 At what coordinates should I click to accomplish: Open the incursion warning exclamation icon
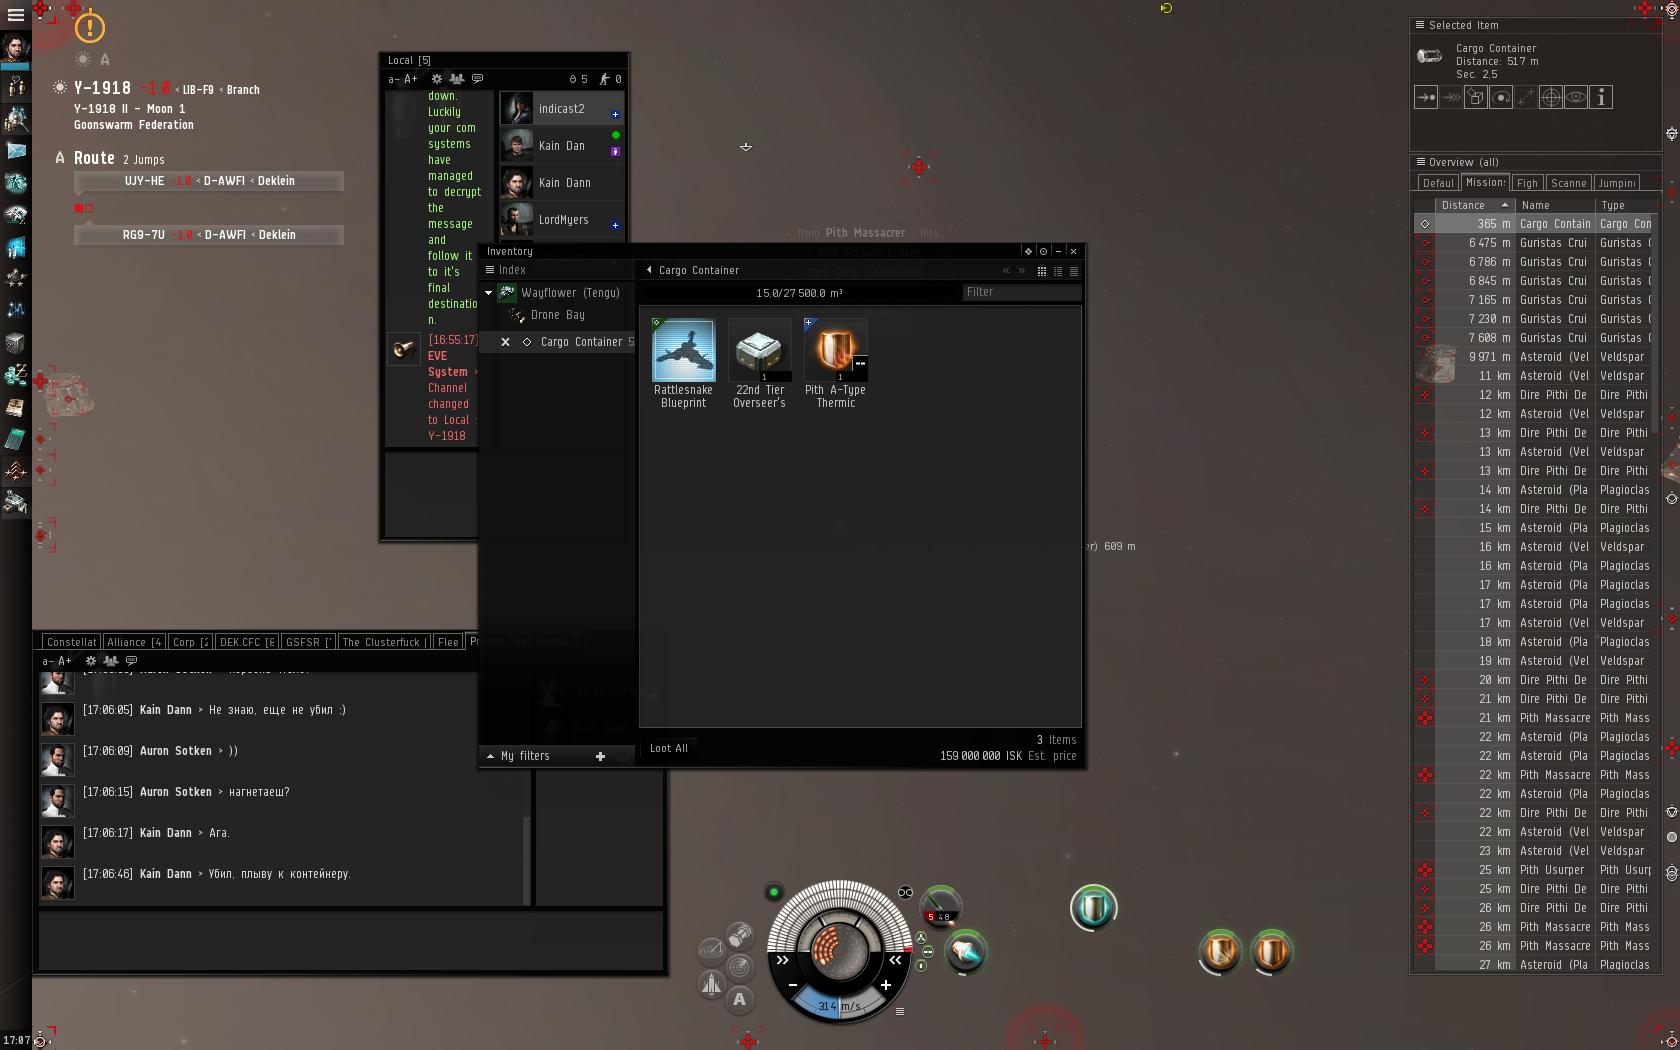click(90, 27)
